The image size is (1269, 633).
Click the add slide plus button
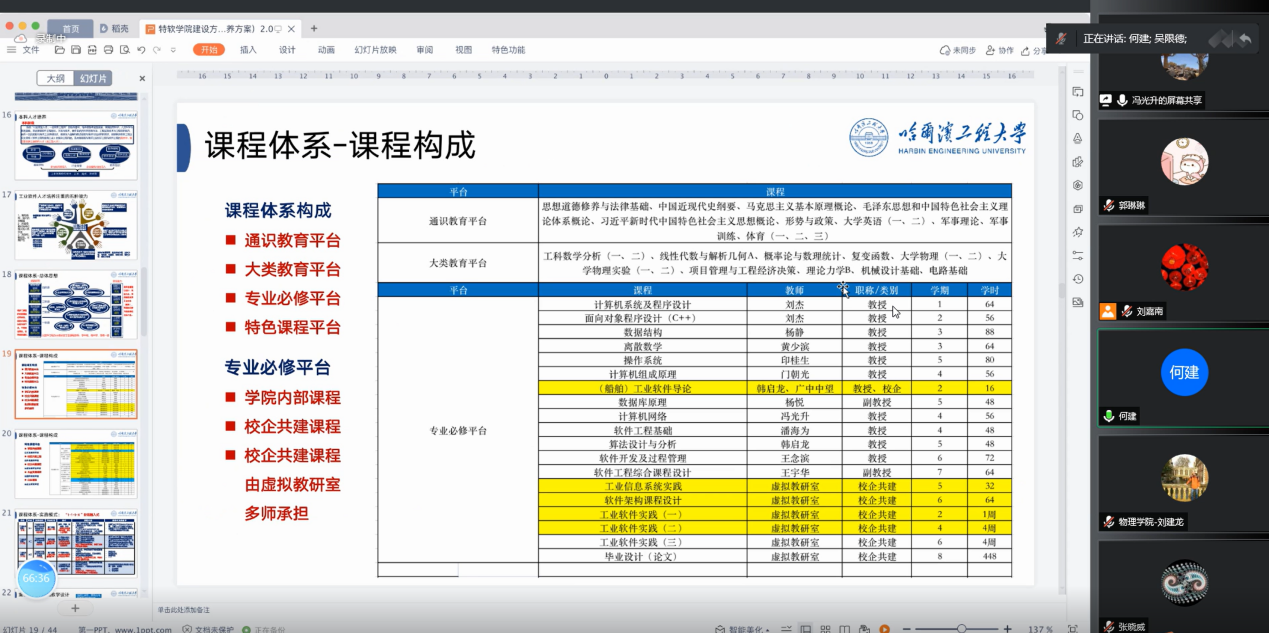click(74, 608)
